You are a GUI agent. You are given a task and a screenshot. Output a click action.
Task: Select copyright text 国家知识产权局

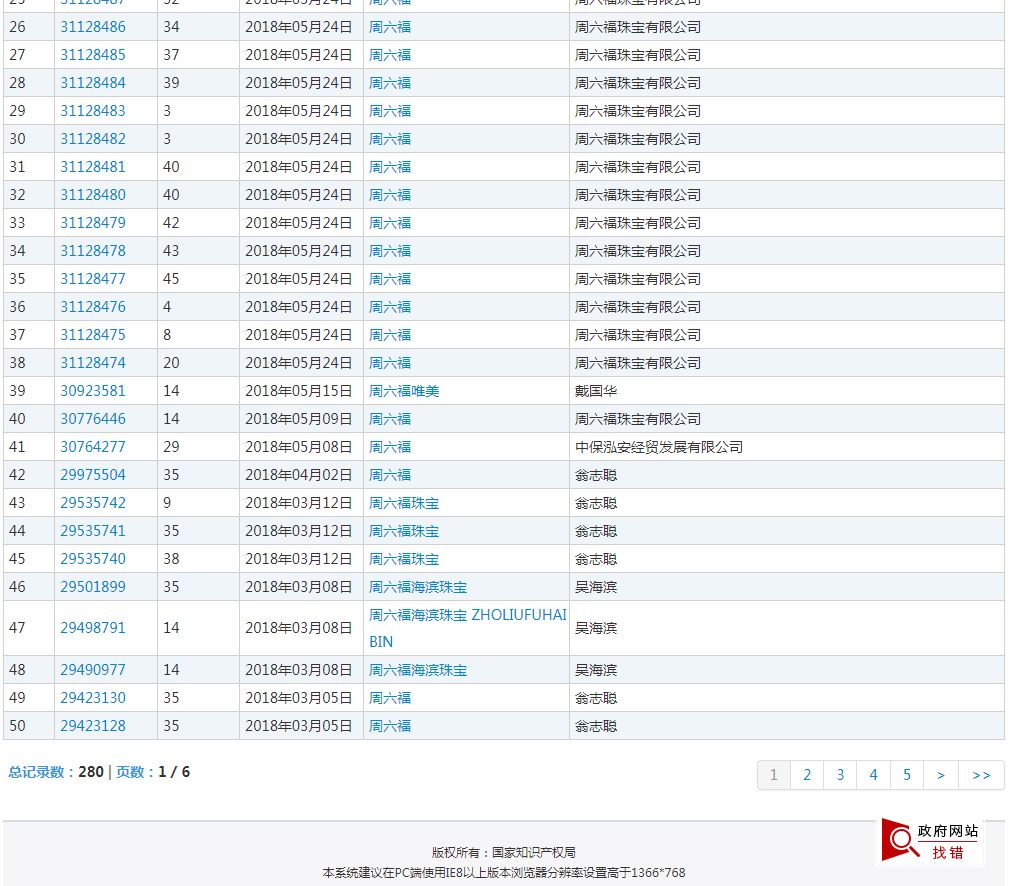533,853
